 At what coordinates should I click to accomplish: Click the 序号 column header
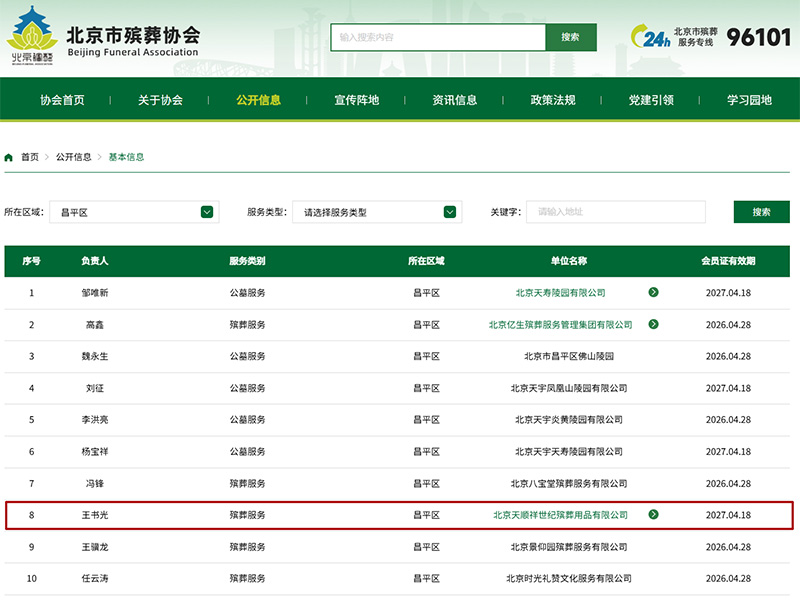pyautogui.click(x=32, y=261)
